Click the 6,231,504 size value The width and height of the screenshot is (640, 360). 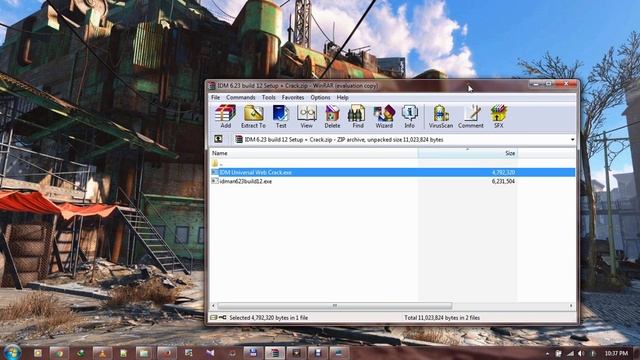coord(503,181)
